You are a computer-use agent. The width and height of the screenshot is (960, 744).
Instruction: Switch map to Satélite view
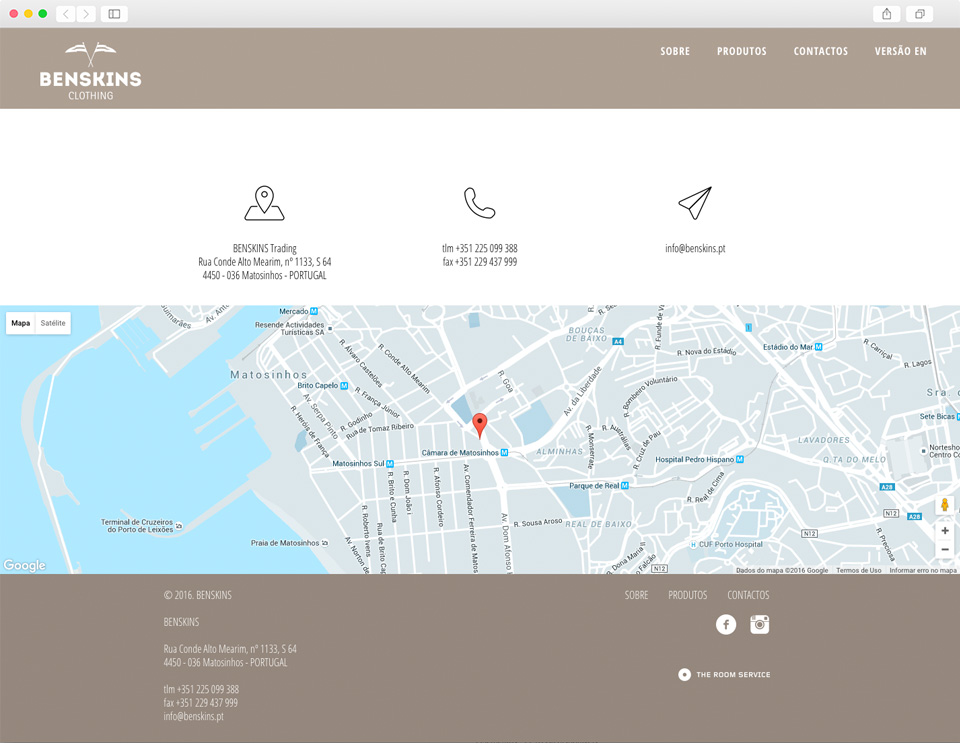coord(53,323)
